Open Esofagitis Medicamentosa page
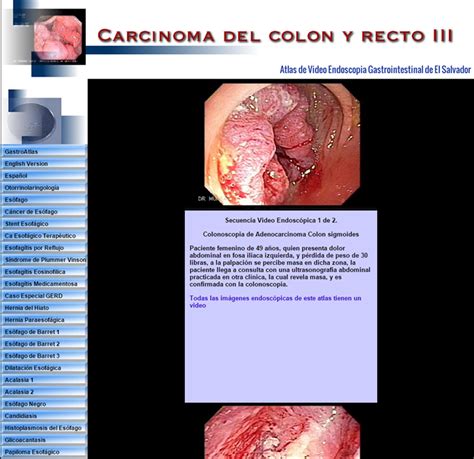 pyautogui.click(x=44, y=283)
